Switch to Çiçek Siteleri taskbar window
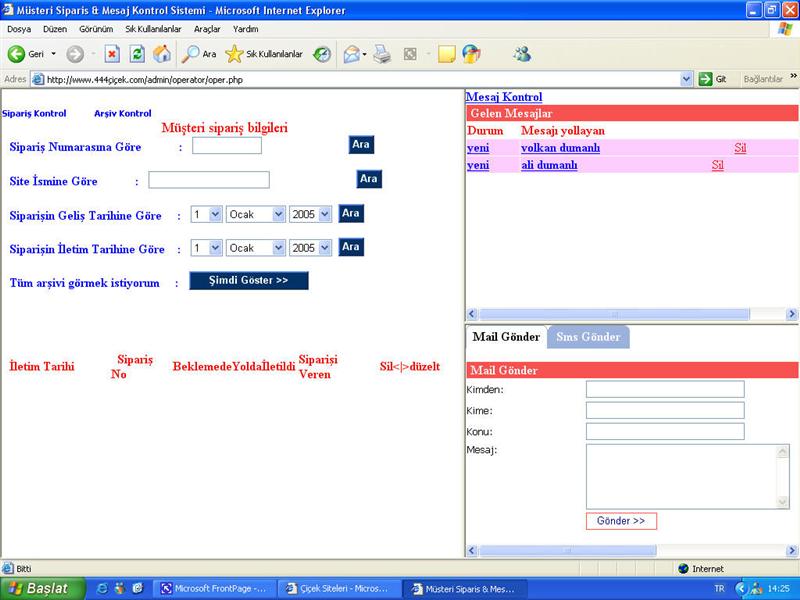Screen dimensions: 800x600 (x=338, y=588)
